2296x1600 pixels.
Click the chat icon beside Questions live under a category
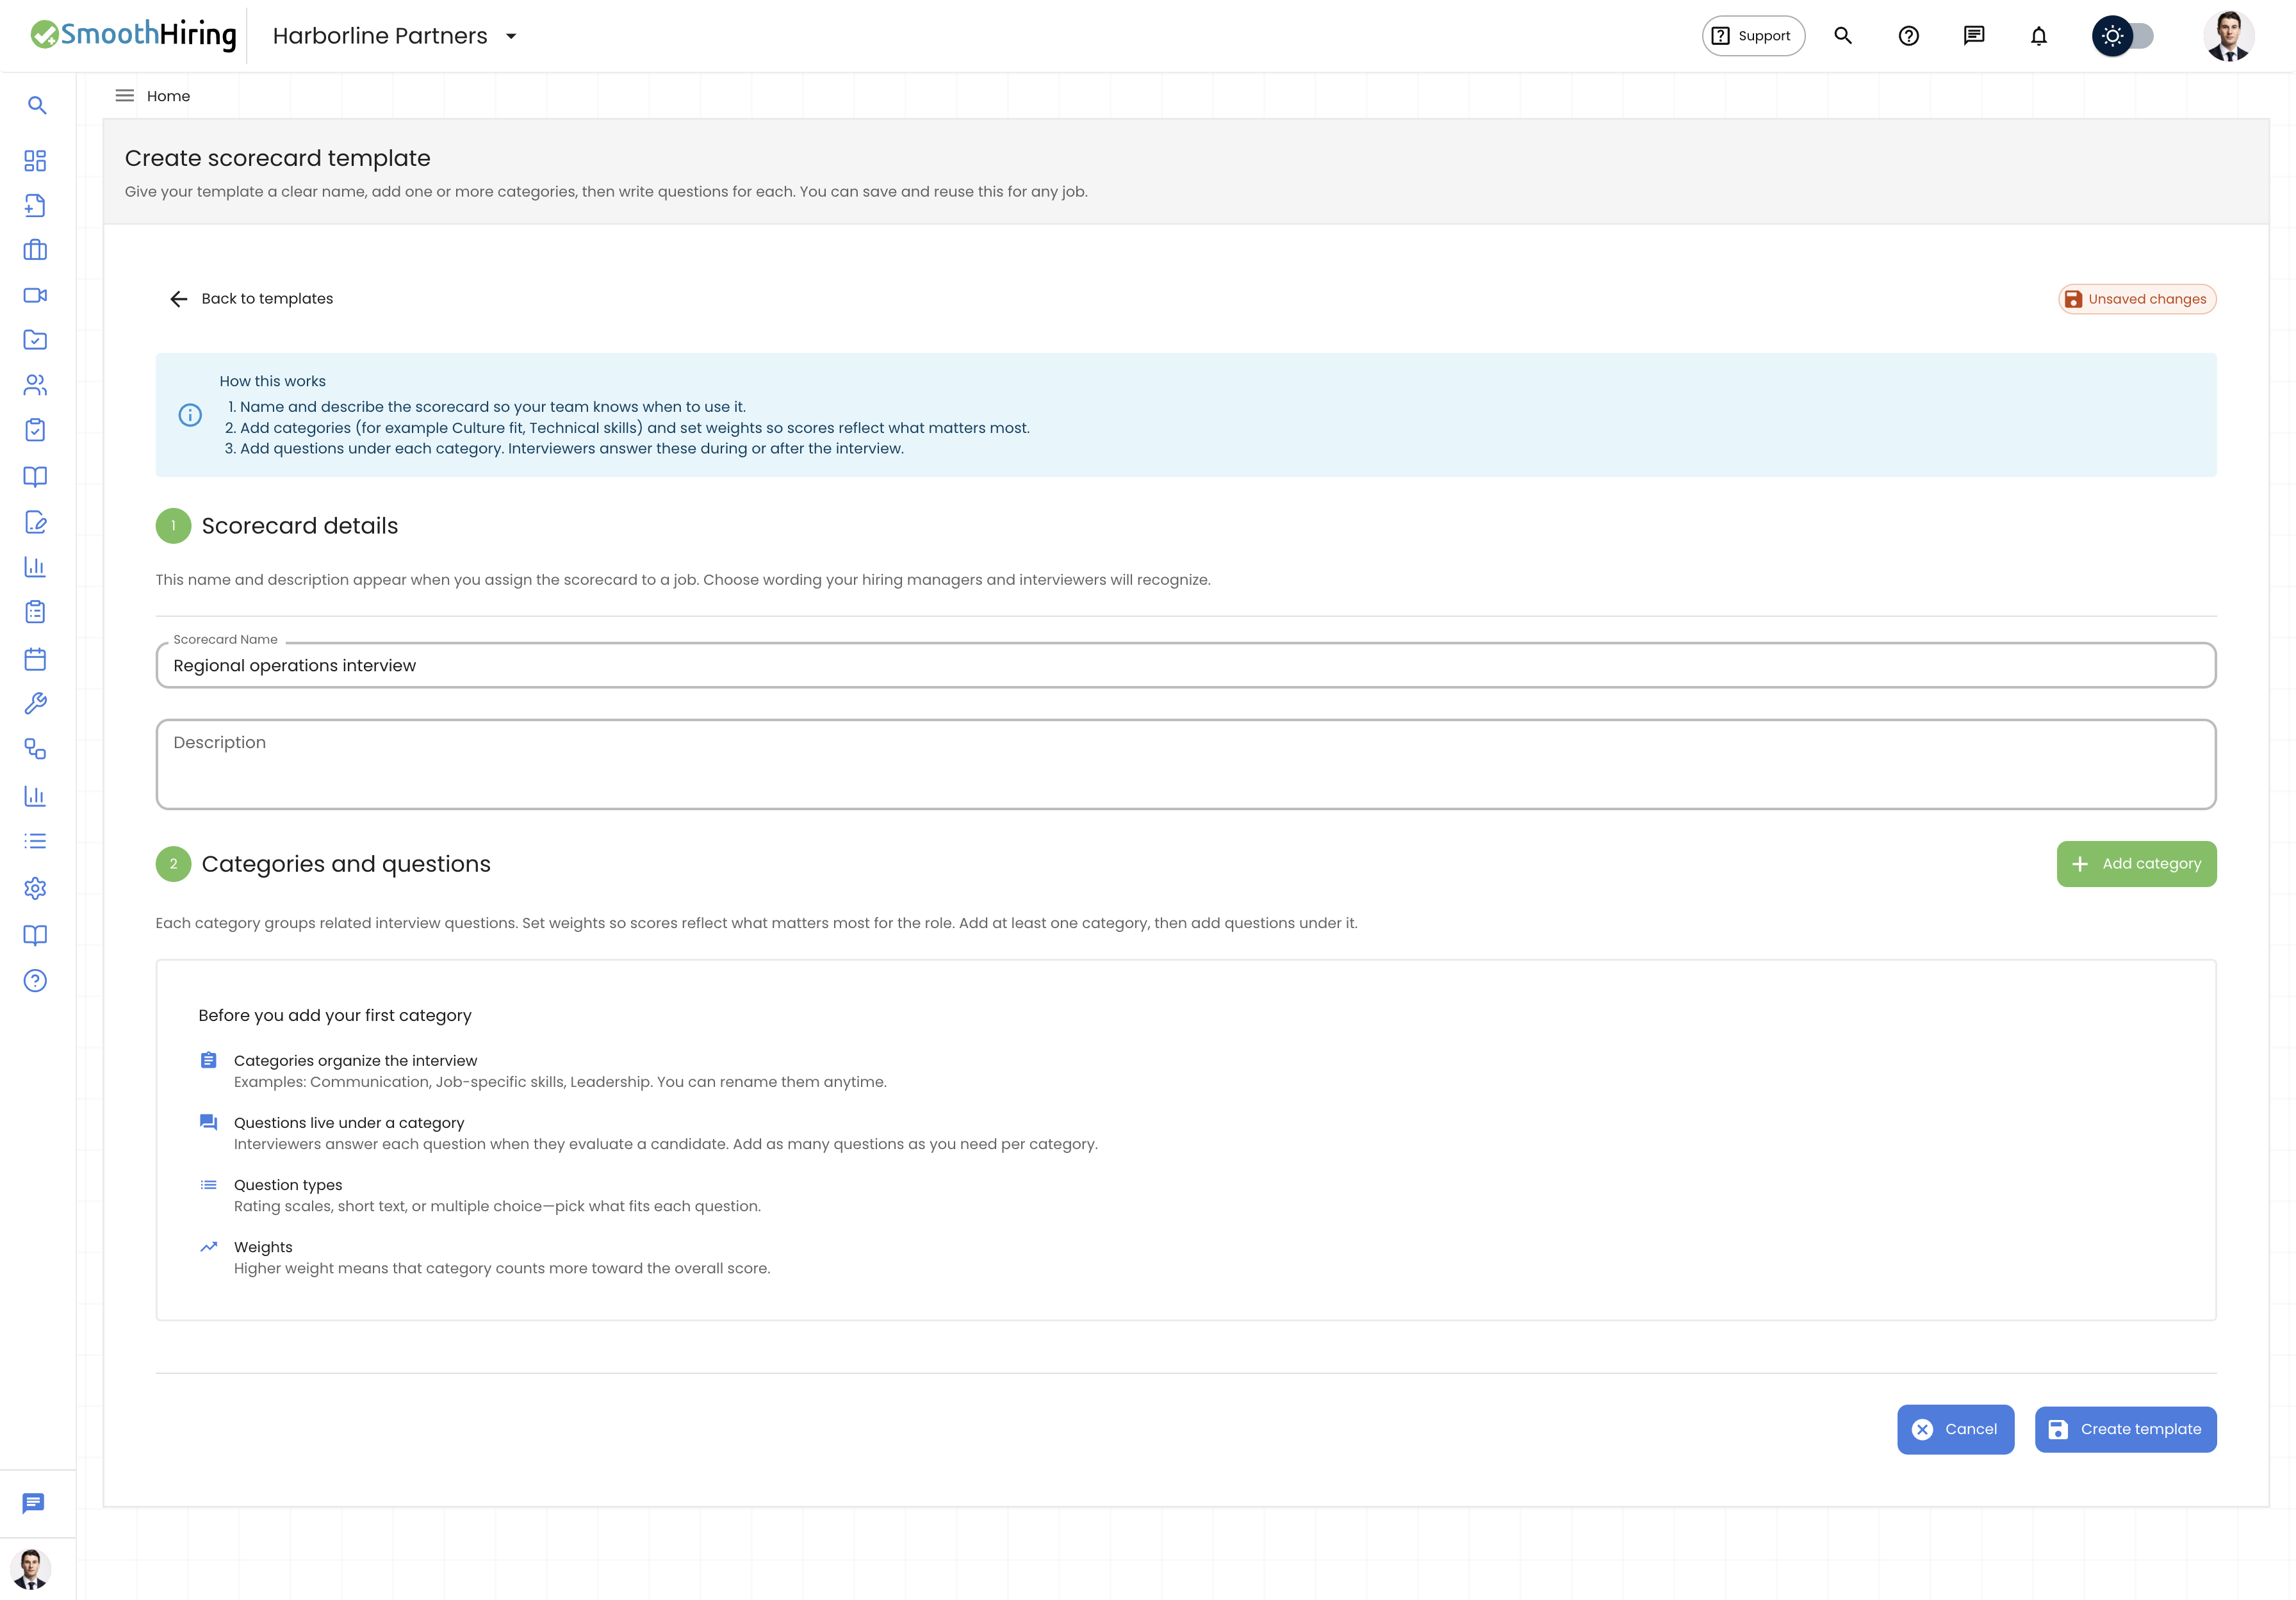click(x=208, y=1122)
